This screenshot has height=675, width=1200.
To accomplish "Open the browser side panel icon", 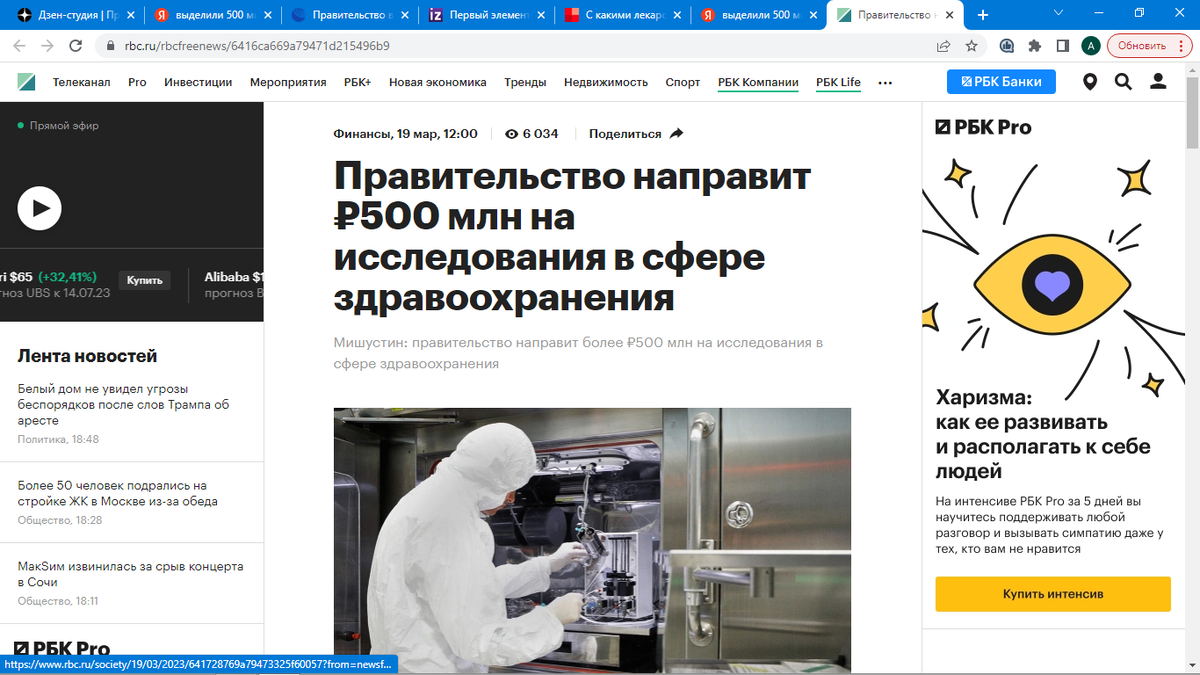I will pos(1063,46).
